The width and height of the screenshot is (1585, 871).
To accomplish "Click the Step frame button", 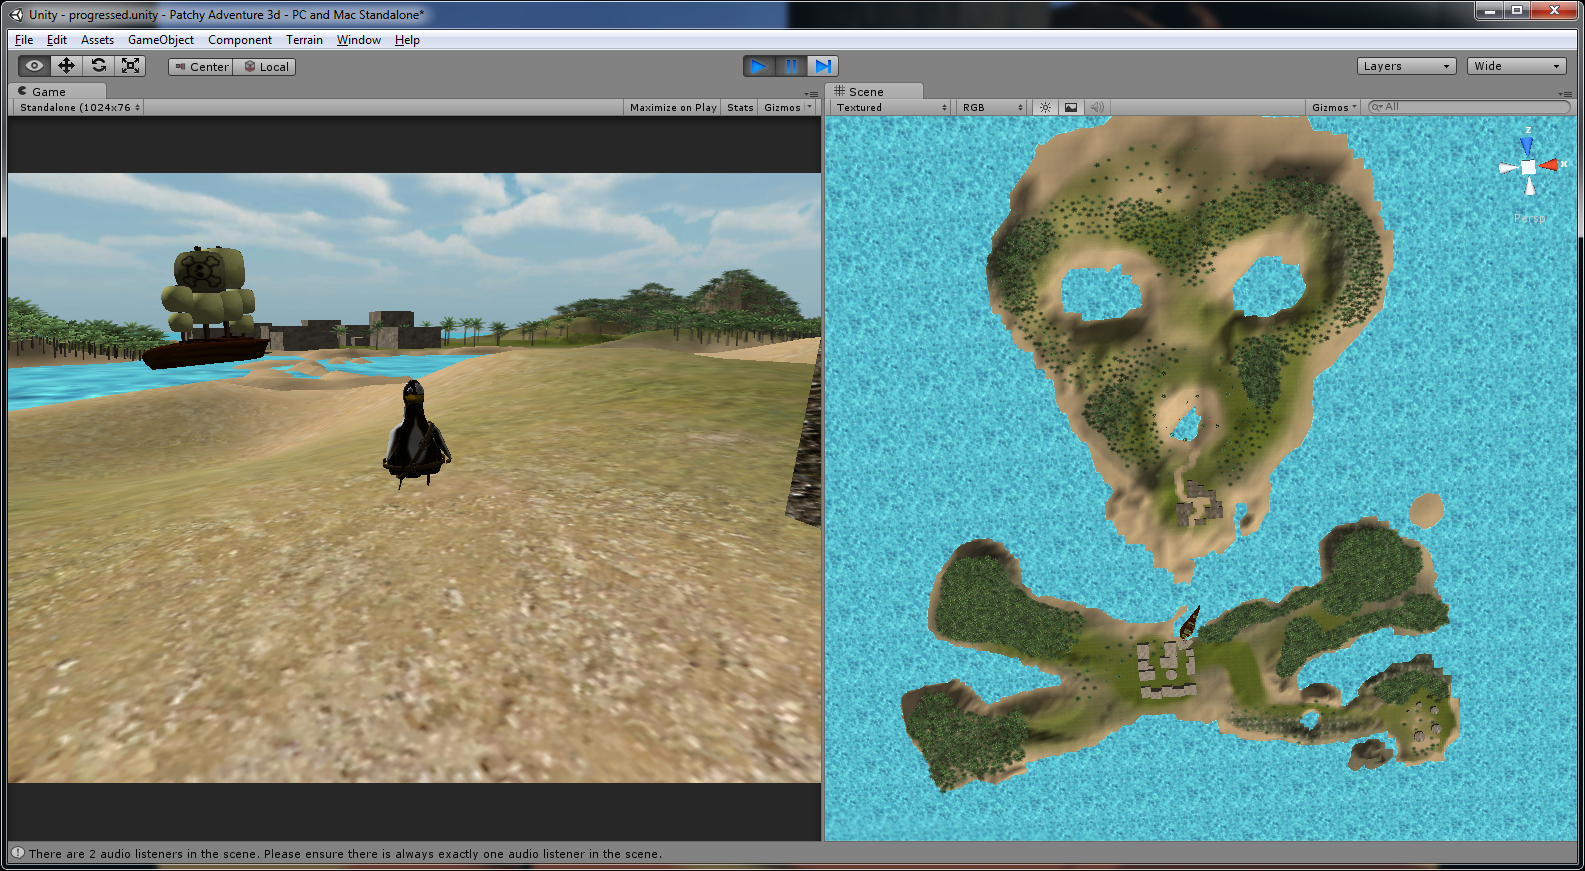I will [822, 66].
